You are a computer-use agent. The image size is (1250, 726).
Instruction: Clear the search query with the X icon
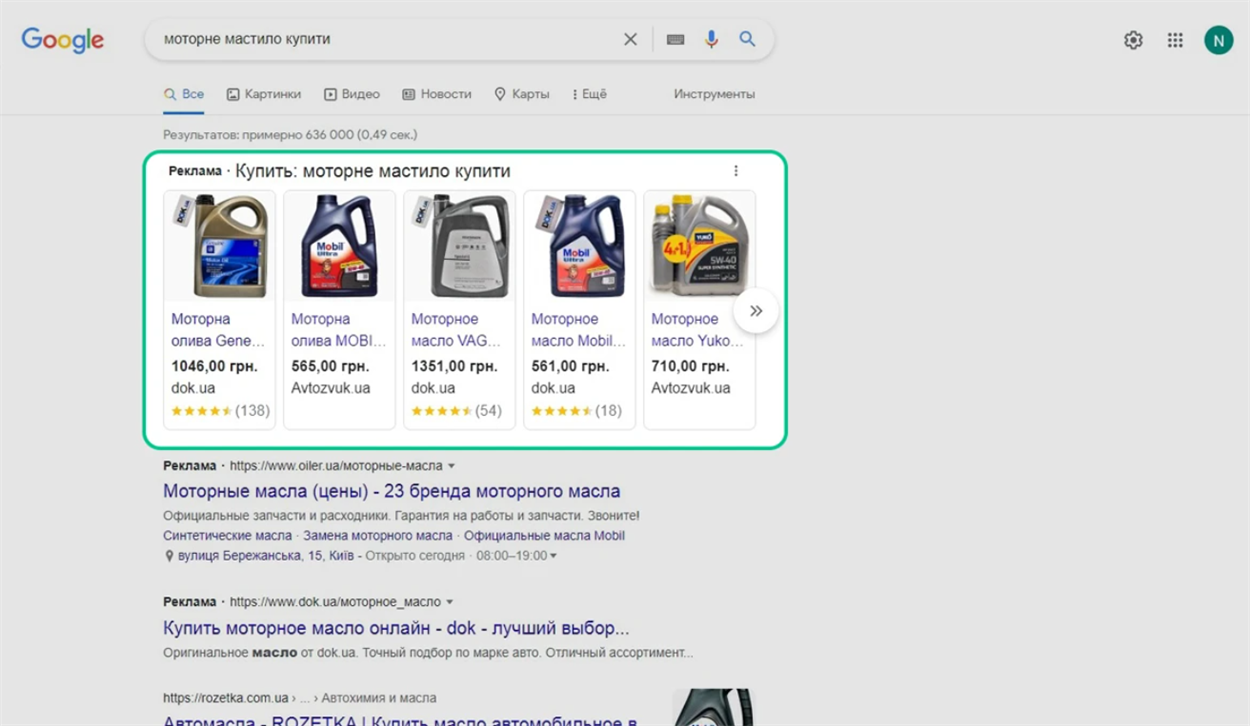coord(630,39)
